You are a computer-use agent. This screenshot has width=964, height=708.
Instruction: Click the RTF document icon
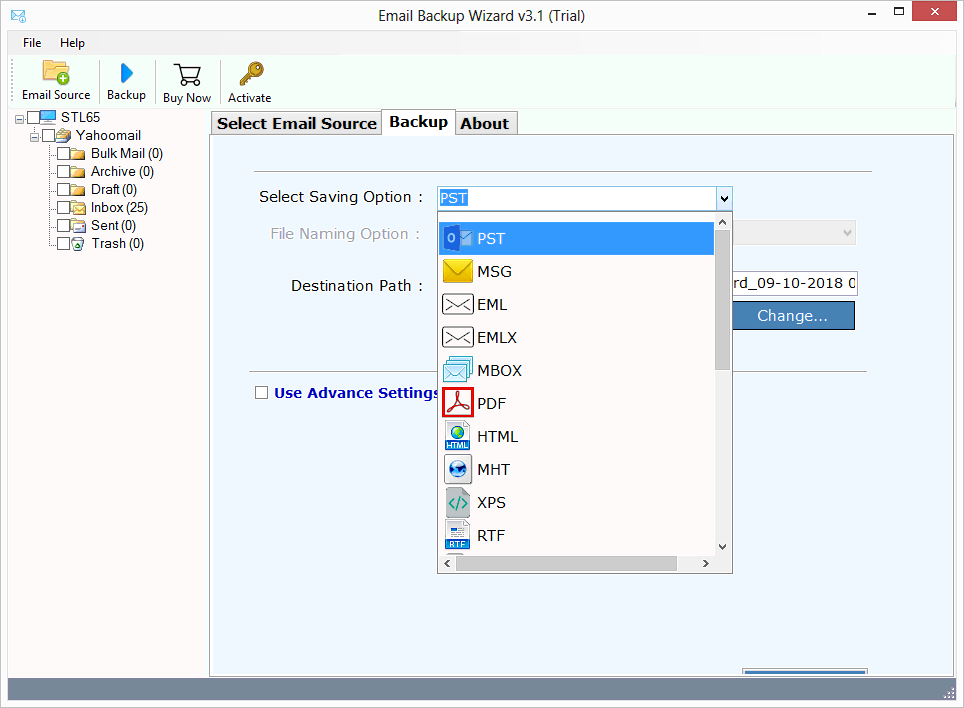coord(457,535)
